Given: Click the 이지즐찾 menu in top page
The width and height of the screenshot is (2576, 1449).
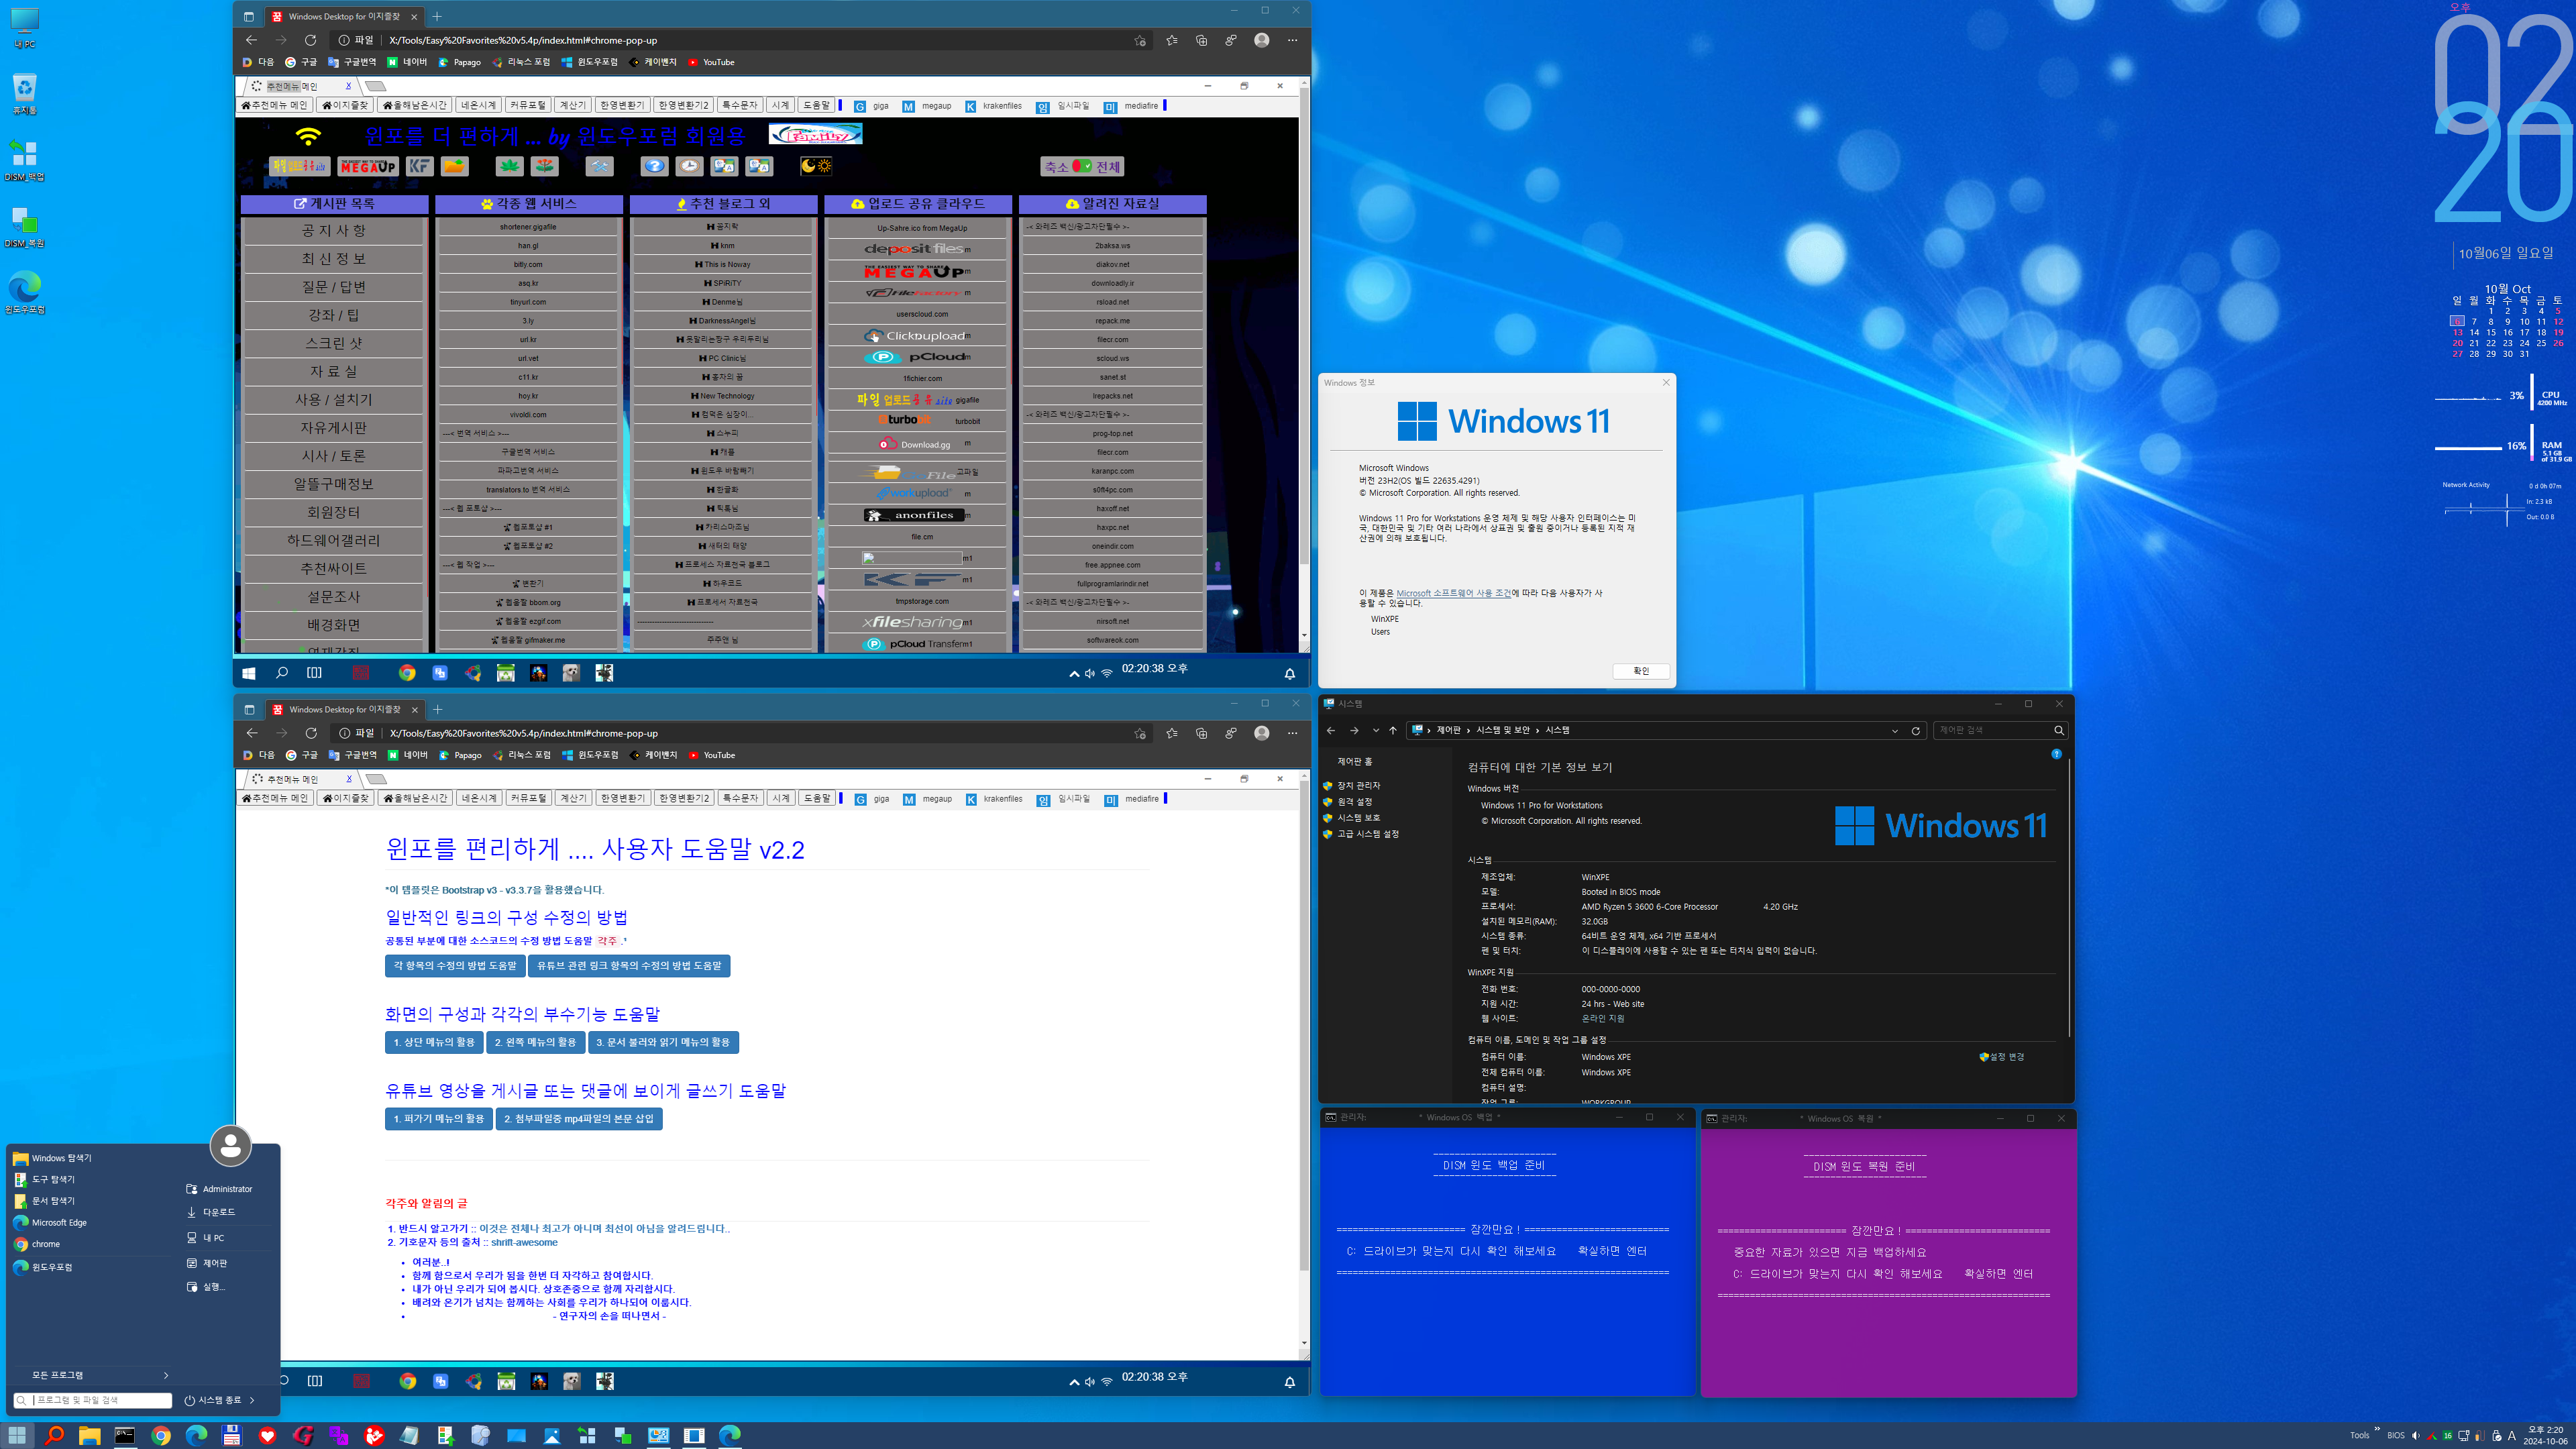Looking at the screenshot, I should click(x=345, y=105).
